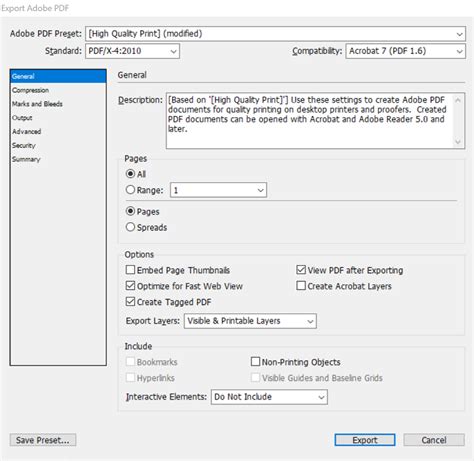Click the description scrollbar down arrow
This screenshot has width=474, height=461.
coord(458,142)
